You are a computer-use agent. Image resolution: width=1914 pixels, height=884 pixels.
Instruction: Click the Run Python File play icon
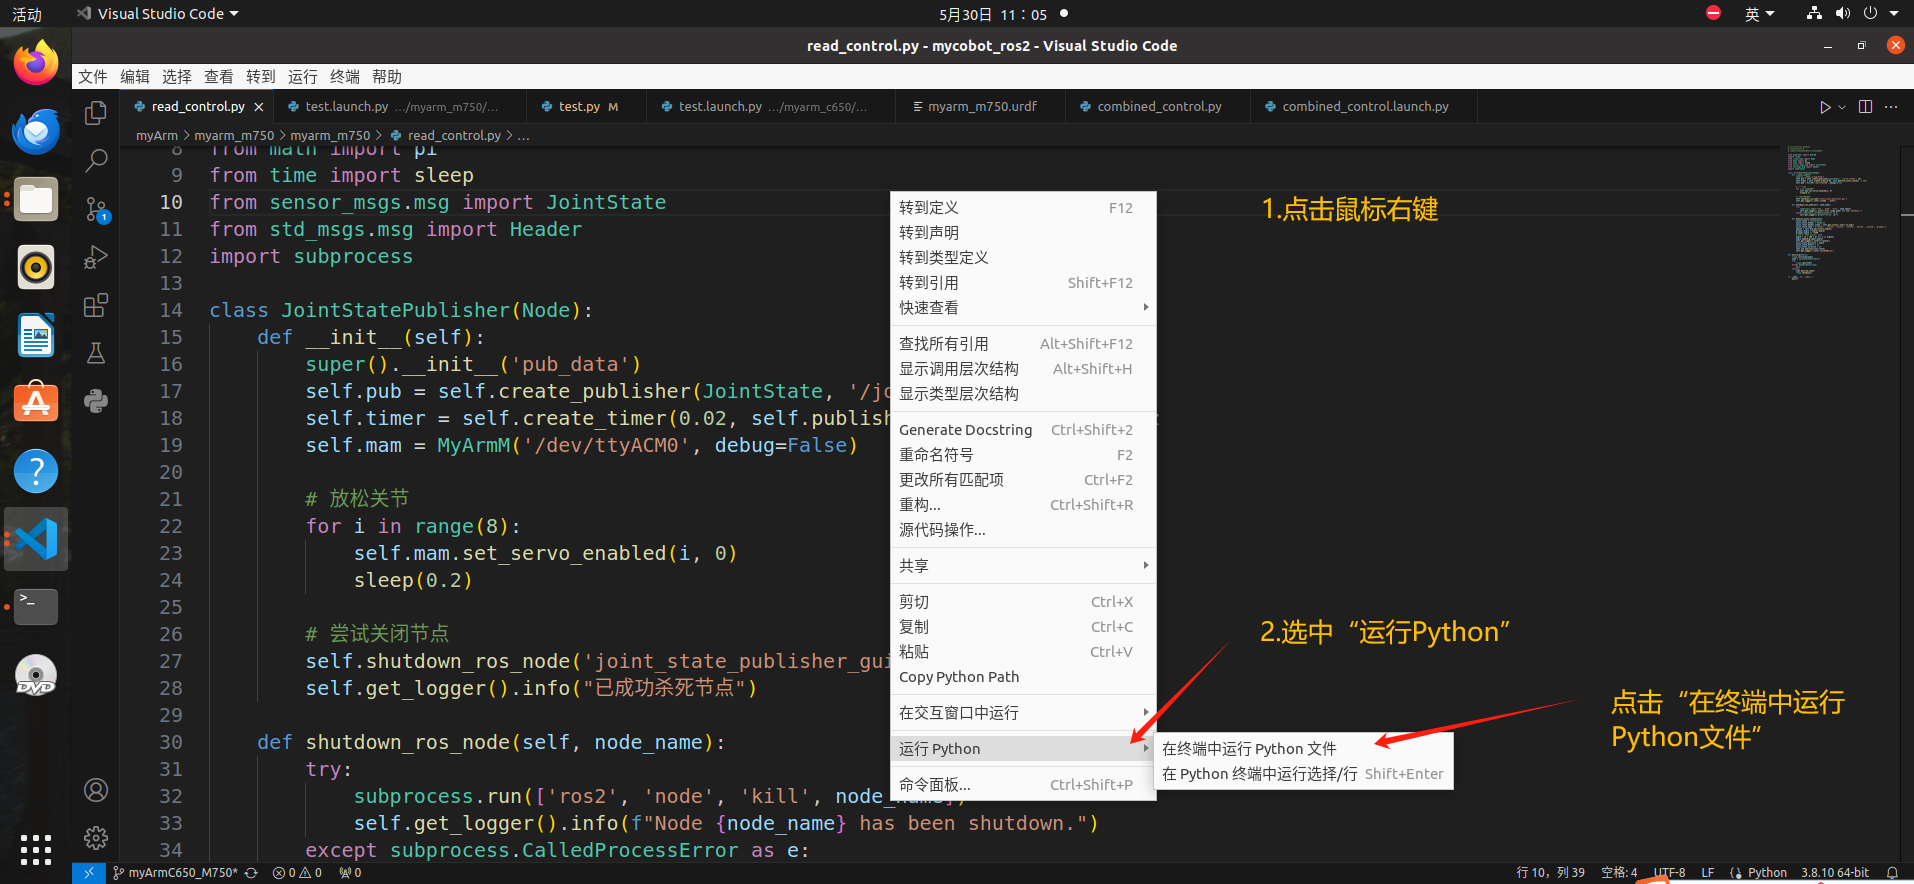pos(1825,107)
